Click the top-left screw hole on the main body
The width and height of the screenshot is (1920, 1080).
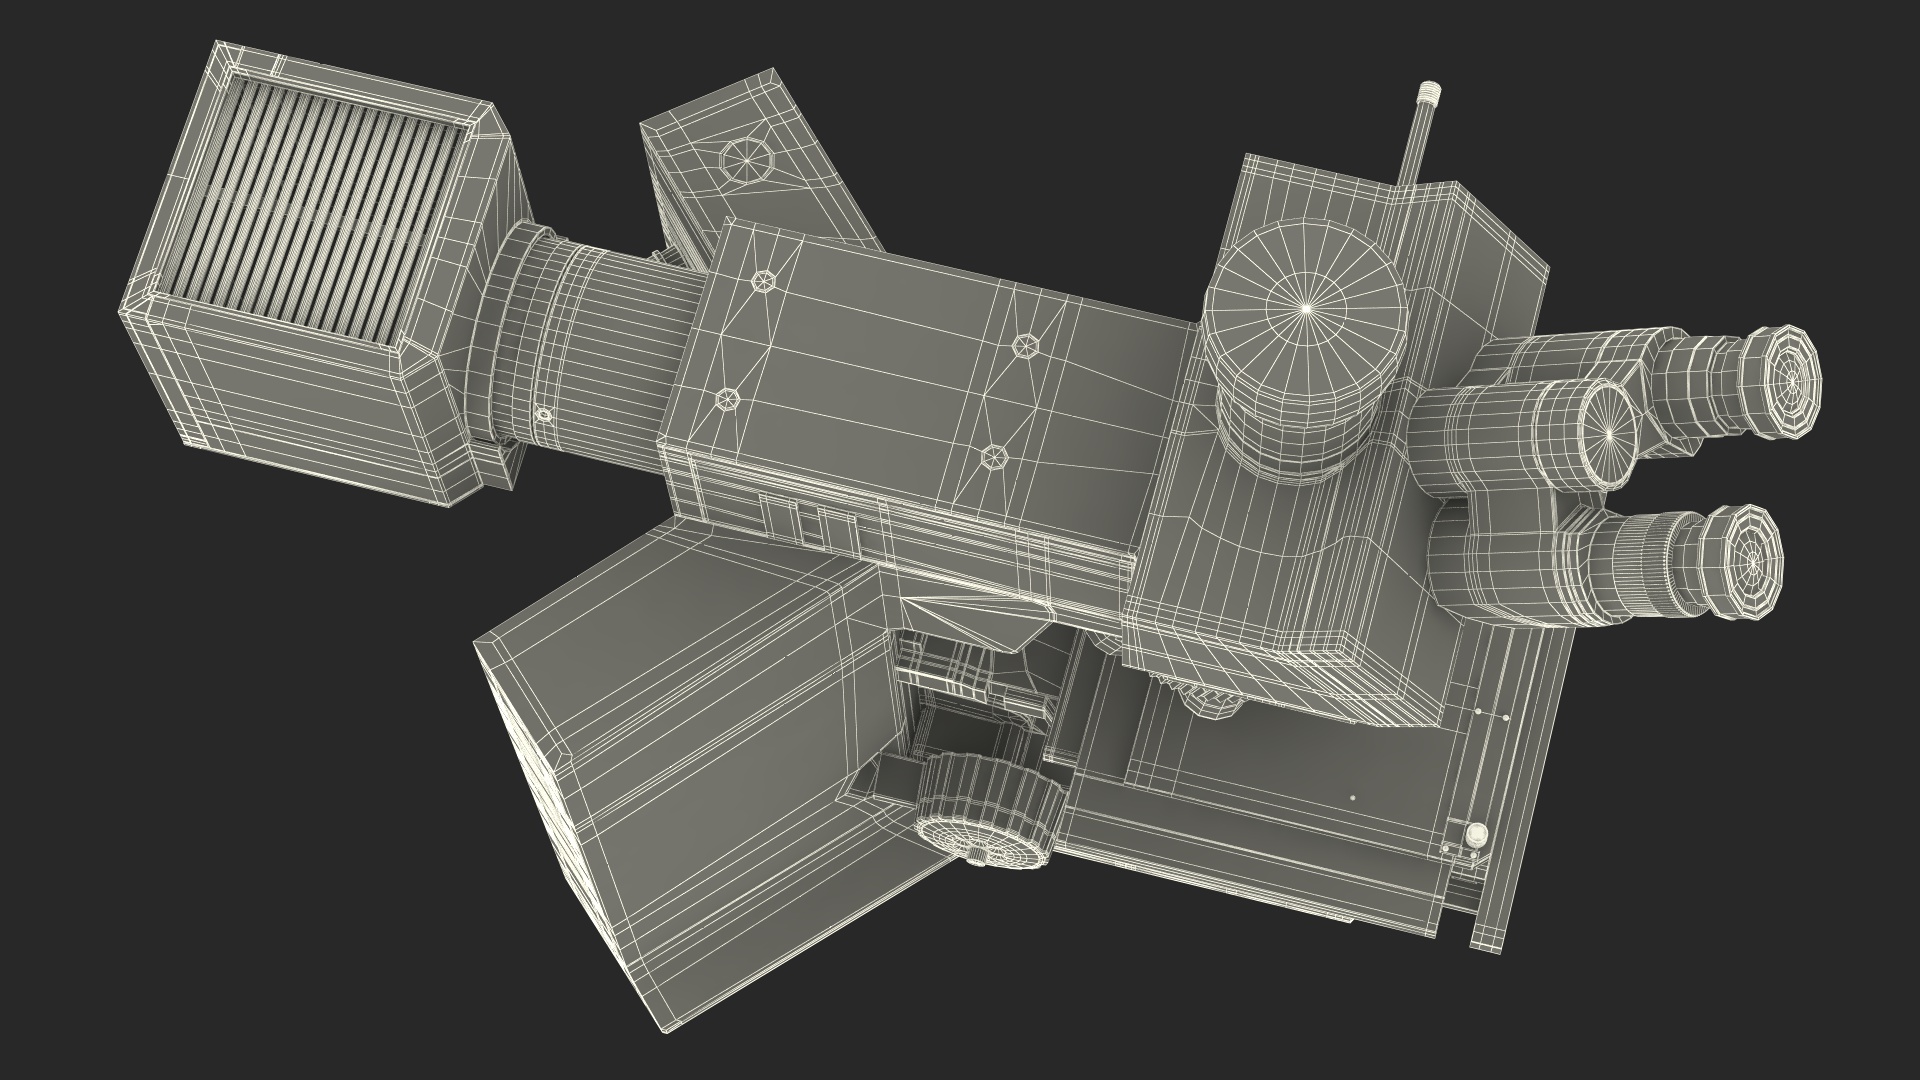[765, 282]
